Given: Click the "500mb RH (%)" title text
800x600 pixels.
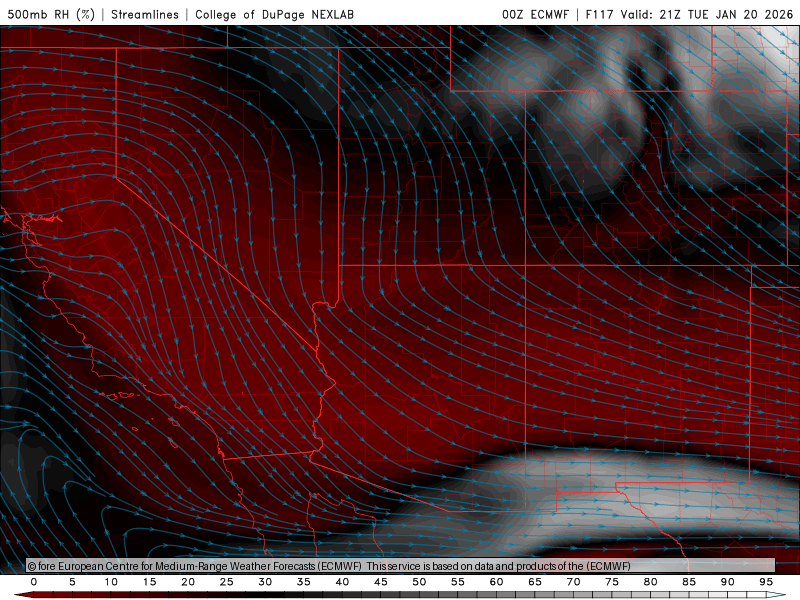Looking at the screenshot, I should [x=51, y=14].
